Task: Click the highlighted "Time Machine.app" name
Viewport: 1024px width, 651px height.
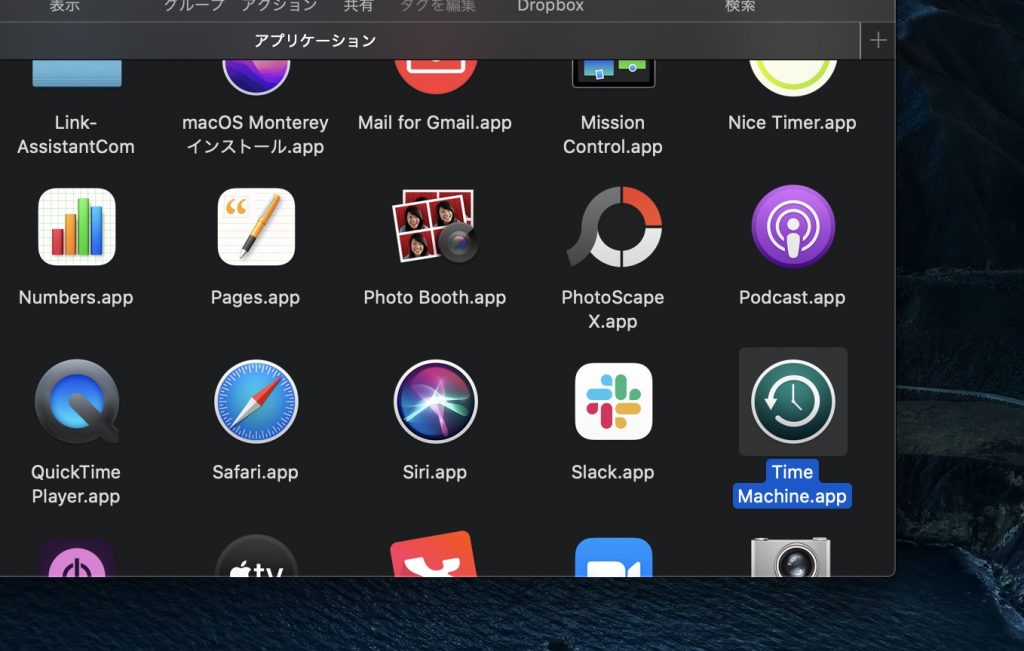Action: (x=792, y=484)
